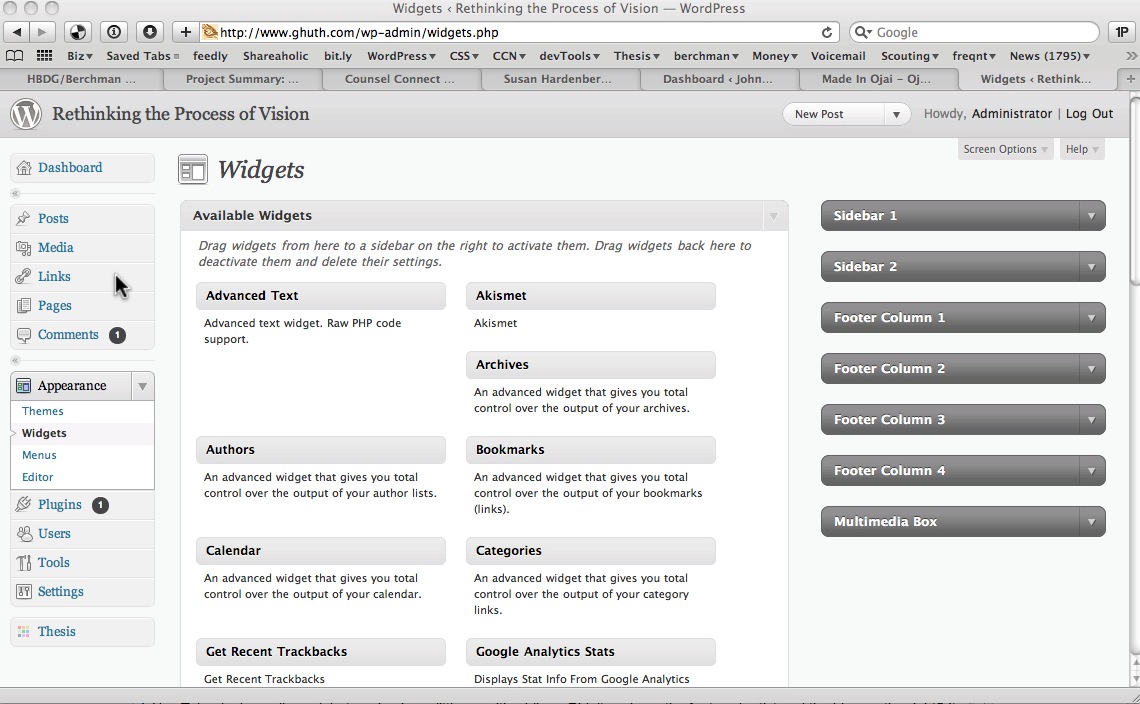Select the Google Analytics Stats widget

pos(590,652)
